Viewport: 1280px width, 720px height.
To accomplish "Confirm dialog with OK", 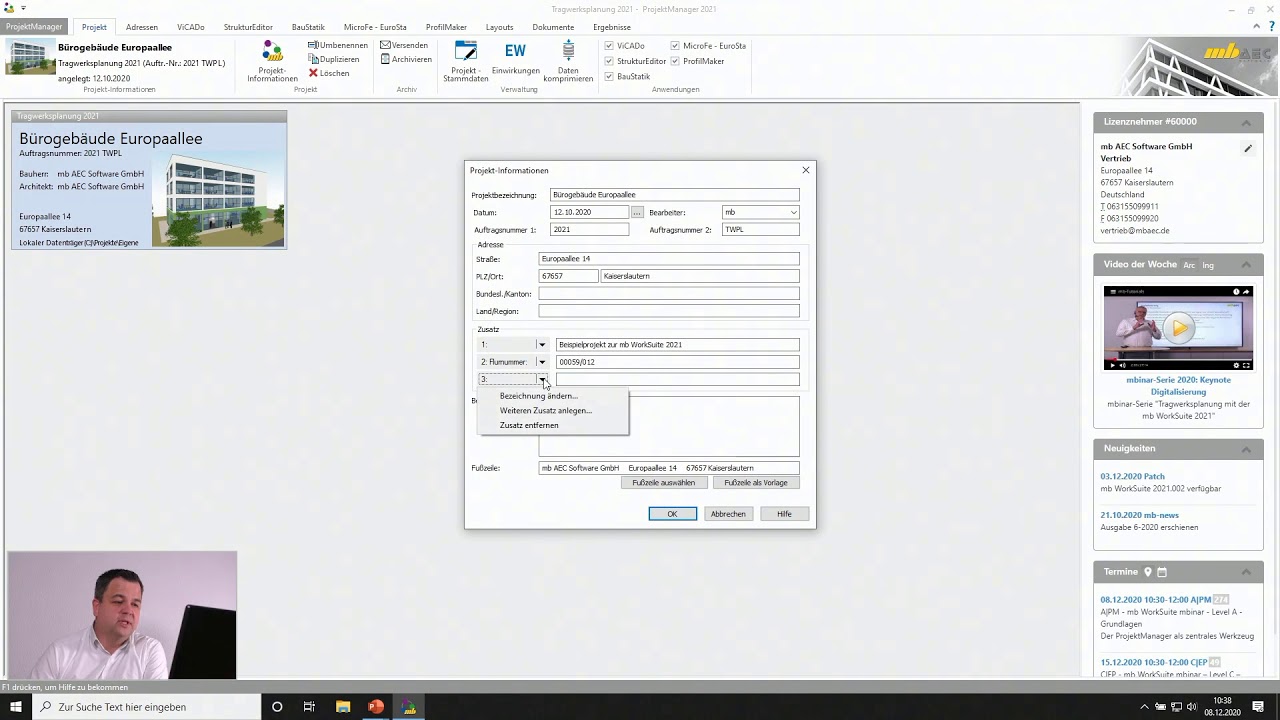I will point(672,514).
